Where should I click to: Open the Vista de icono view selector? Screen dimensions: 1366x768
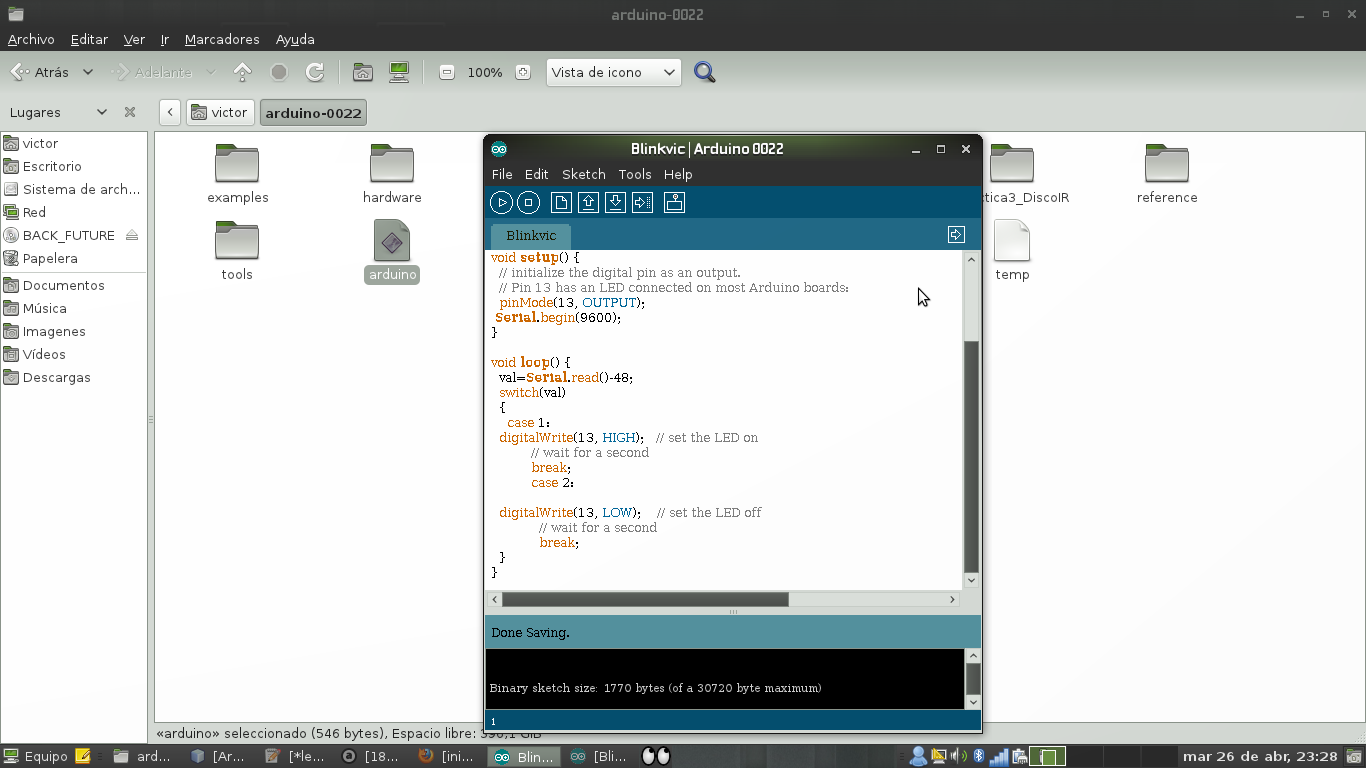(x=613, y=72)
